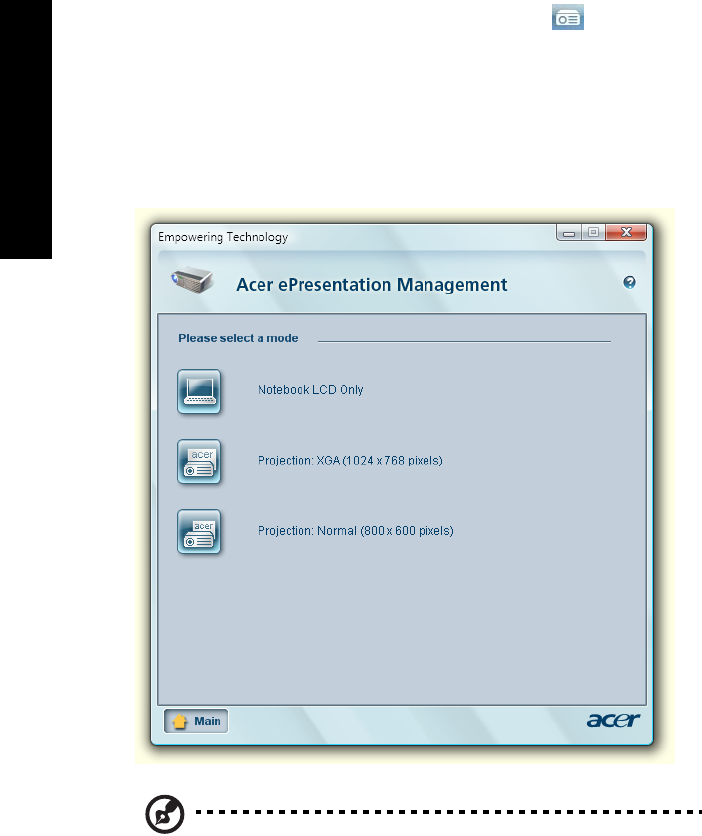The width and height of the screenshot is (702, 836).
Task: Go back with the Main button
Action: coord(196,721)
